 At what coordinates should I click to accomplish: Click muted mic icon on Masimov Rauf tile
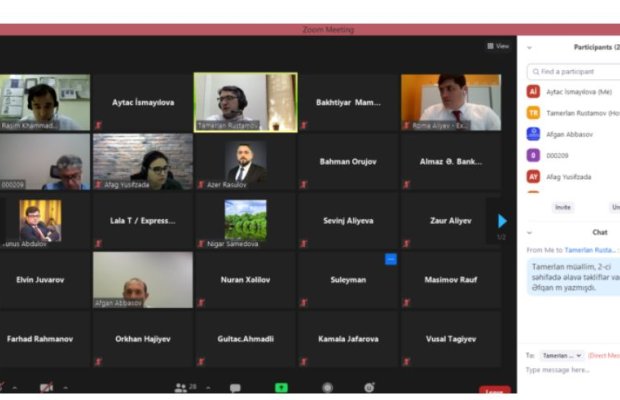[x=406, y=303]
